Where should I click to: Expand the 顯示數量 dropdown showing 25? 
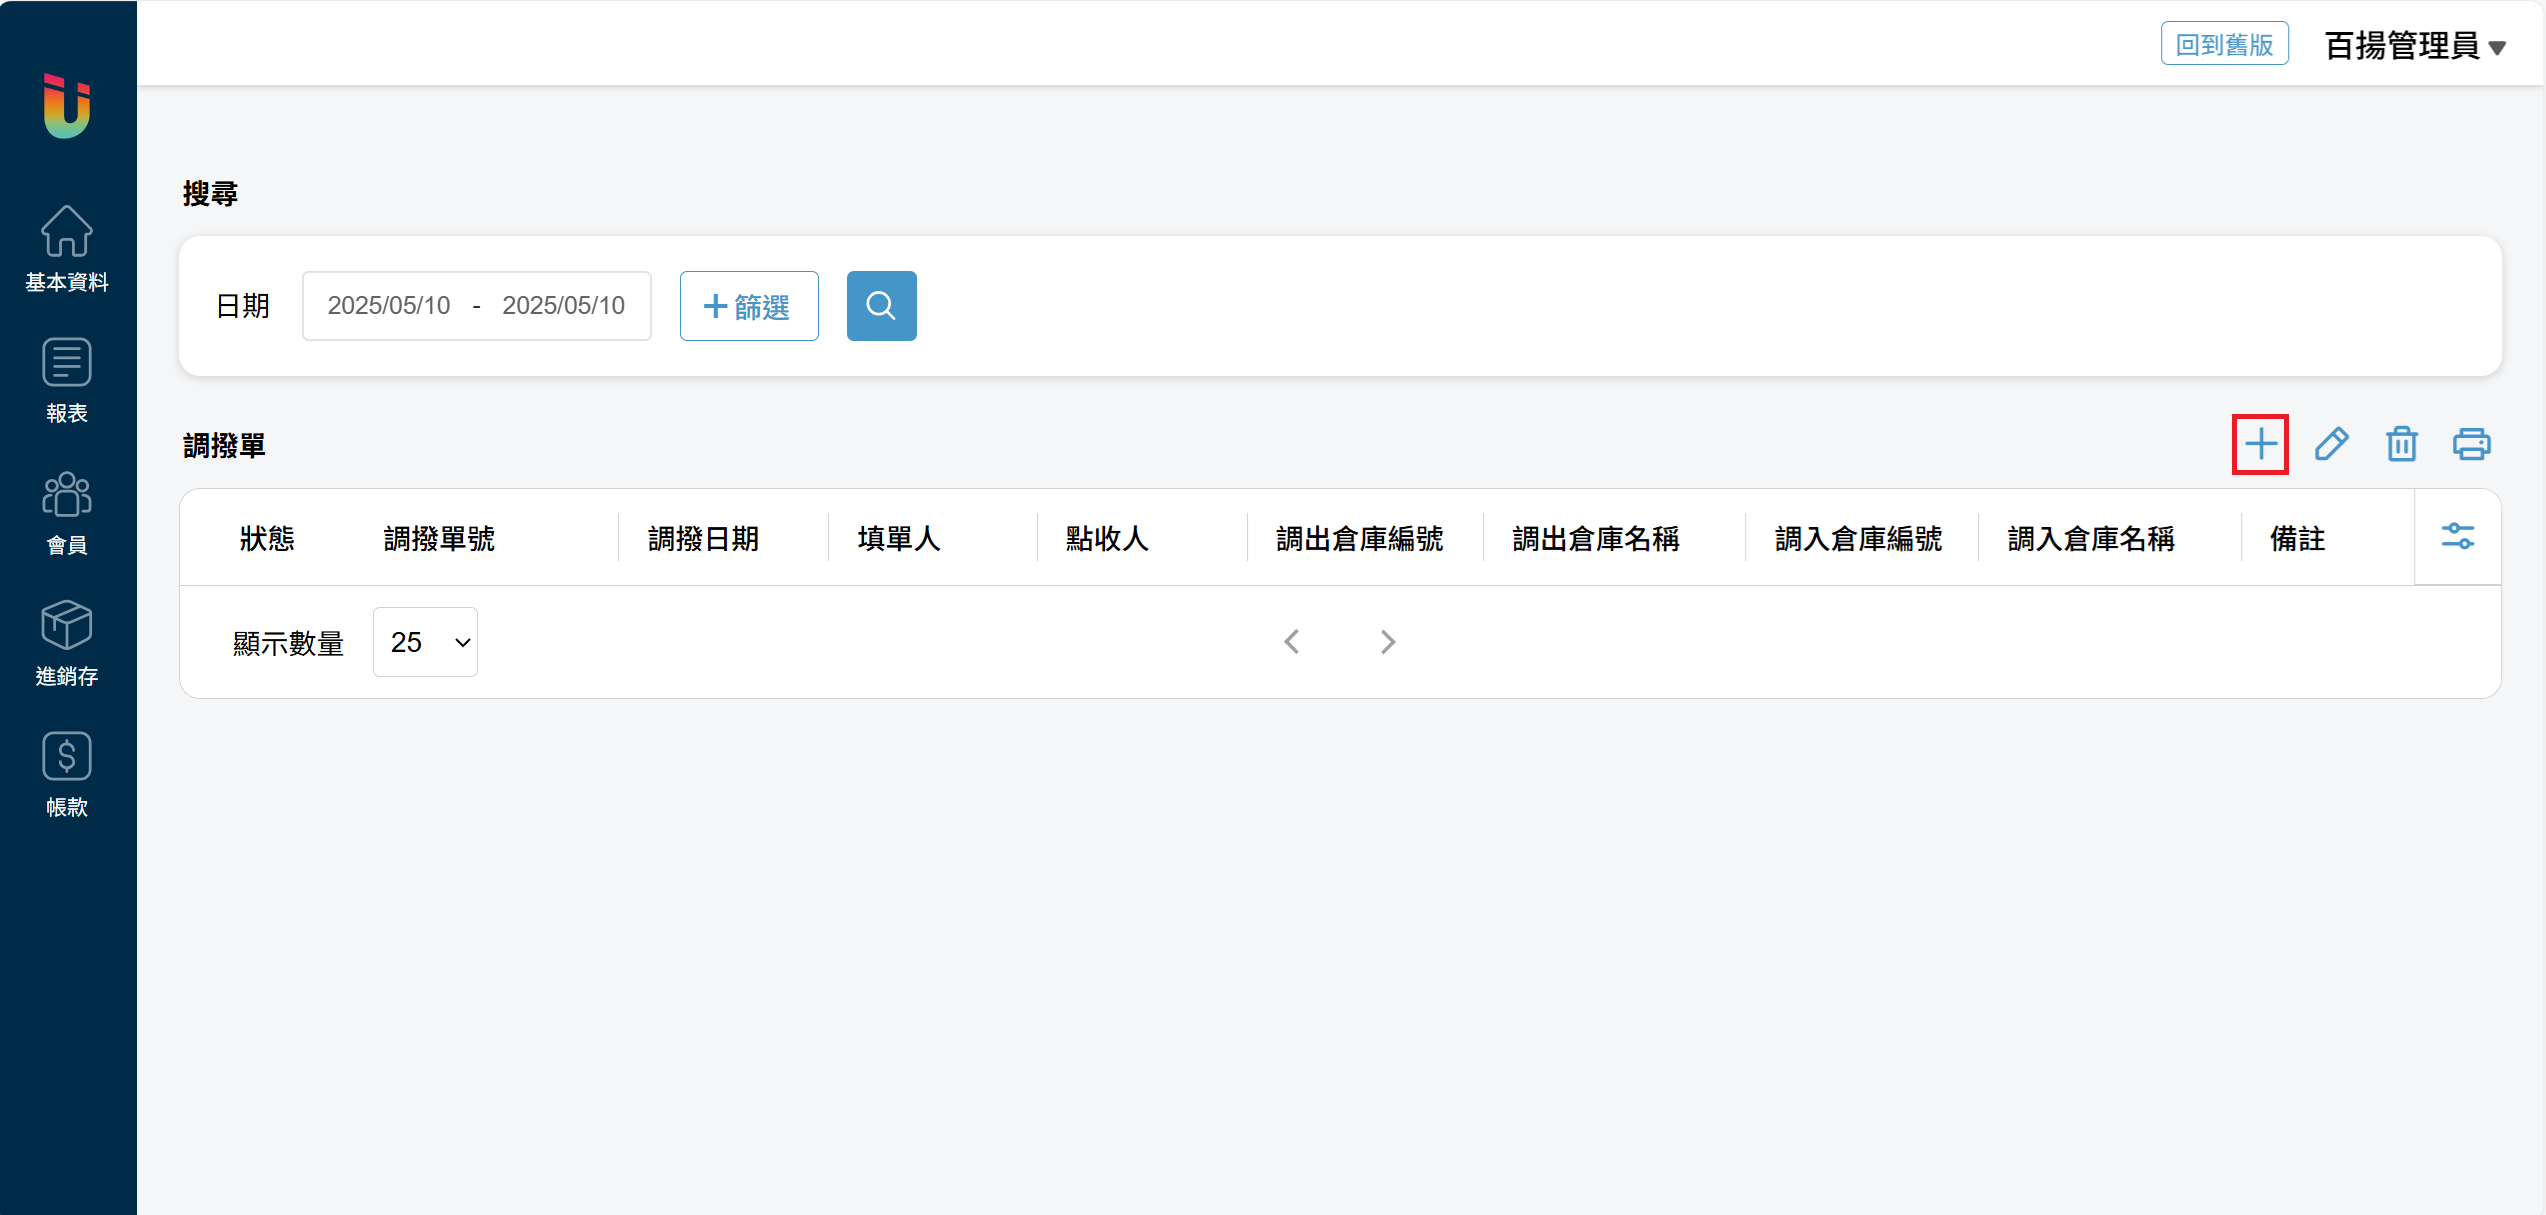coord(426,642)
